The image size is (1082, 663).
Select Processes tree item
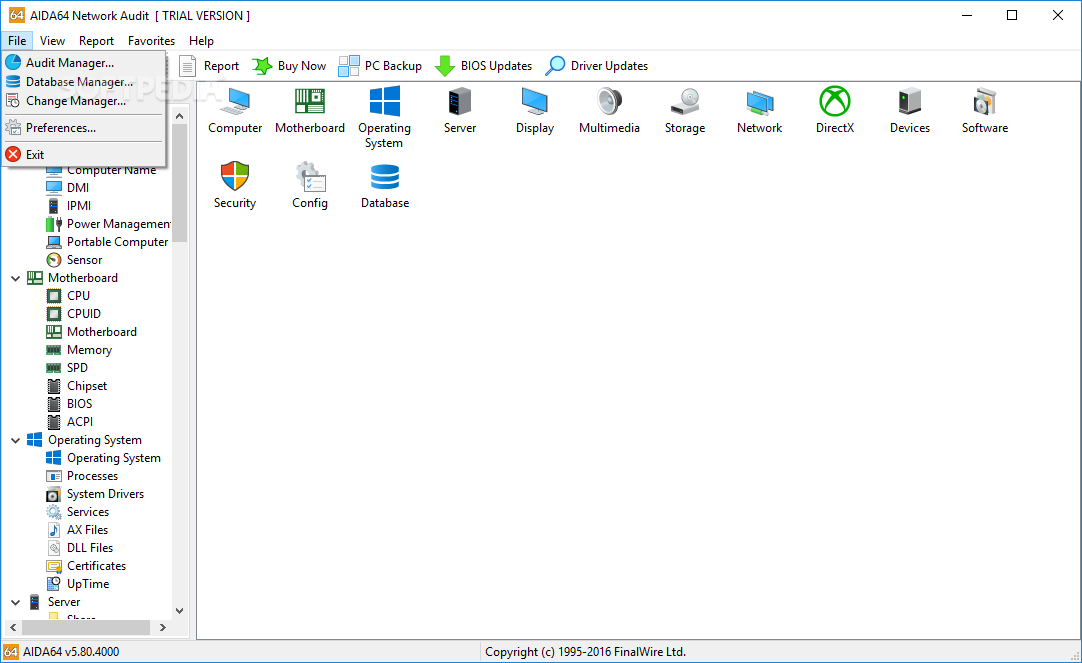click(x=82, y=476)
